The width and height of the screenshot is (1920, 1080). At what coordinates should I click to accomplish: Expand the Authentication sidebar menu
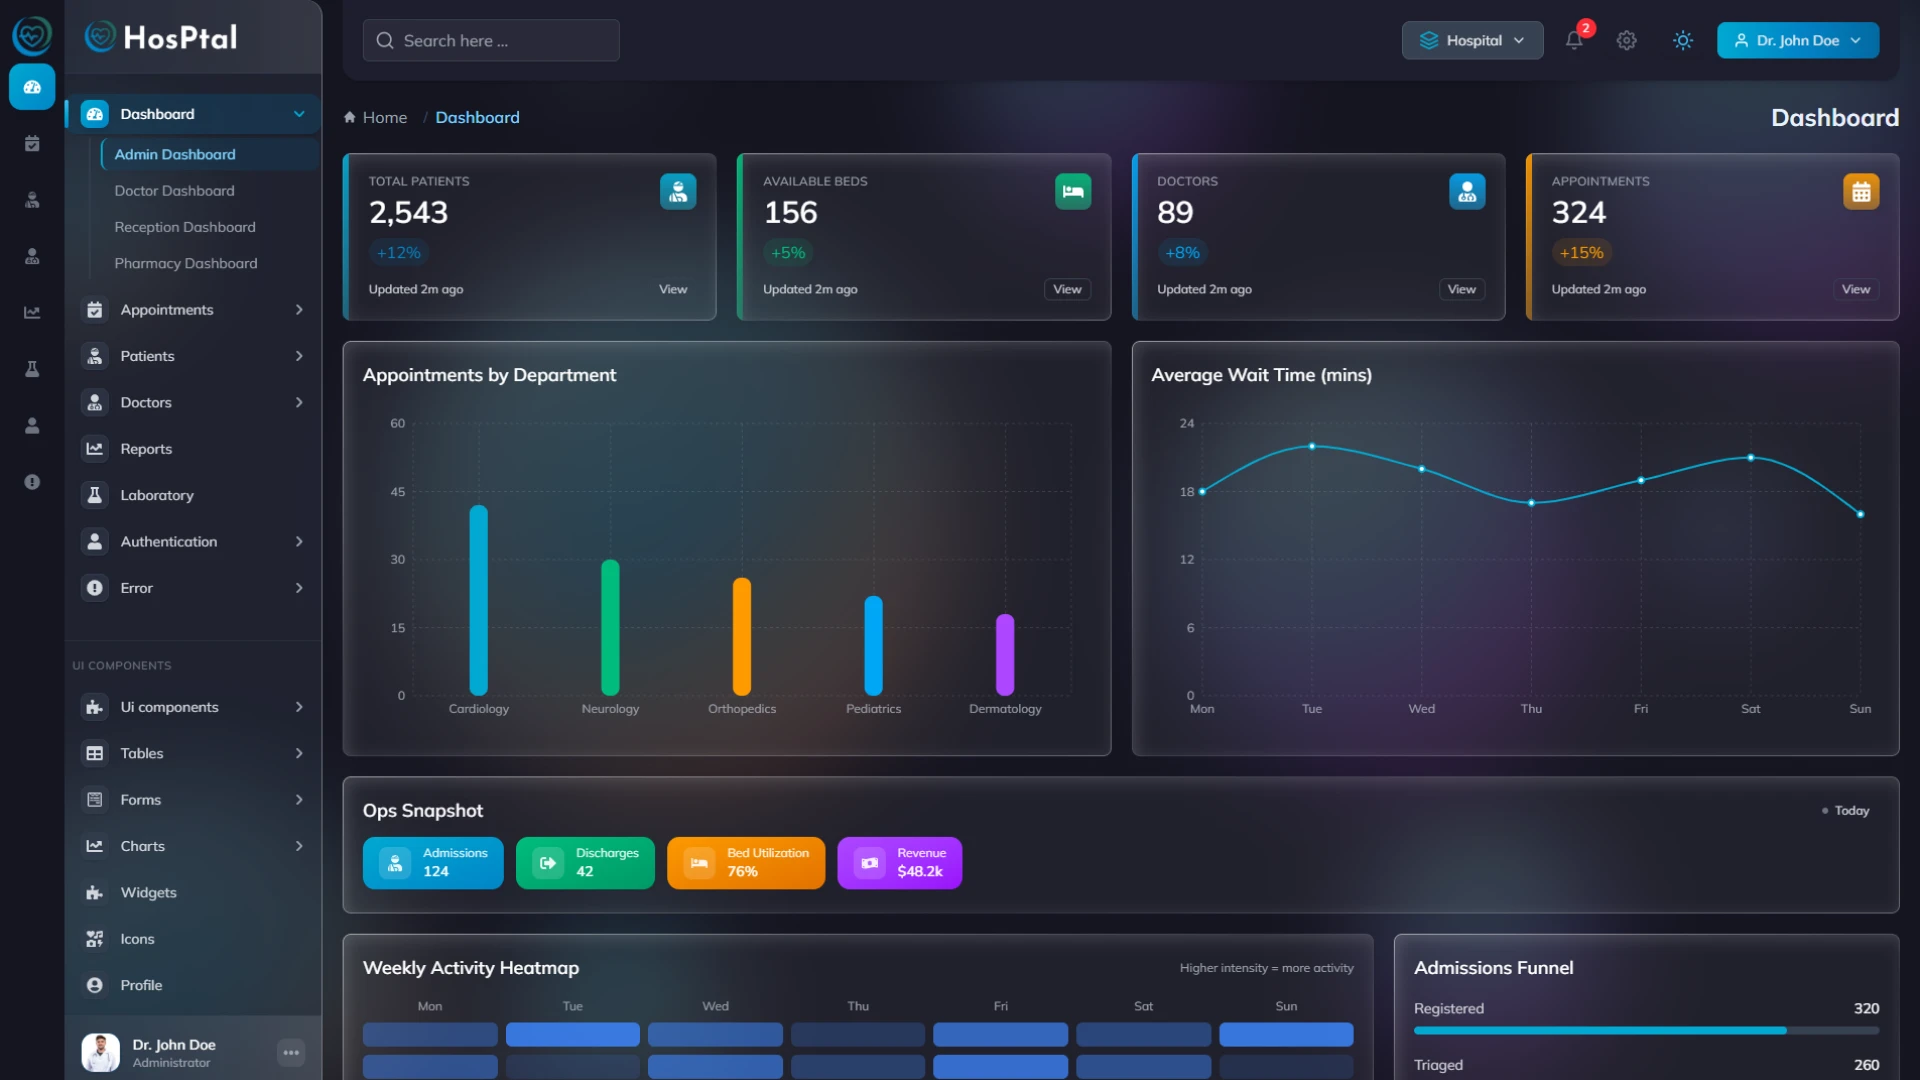tap(193, 541)
